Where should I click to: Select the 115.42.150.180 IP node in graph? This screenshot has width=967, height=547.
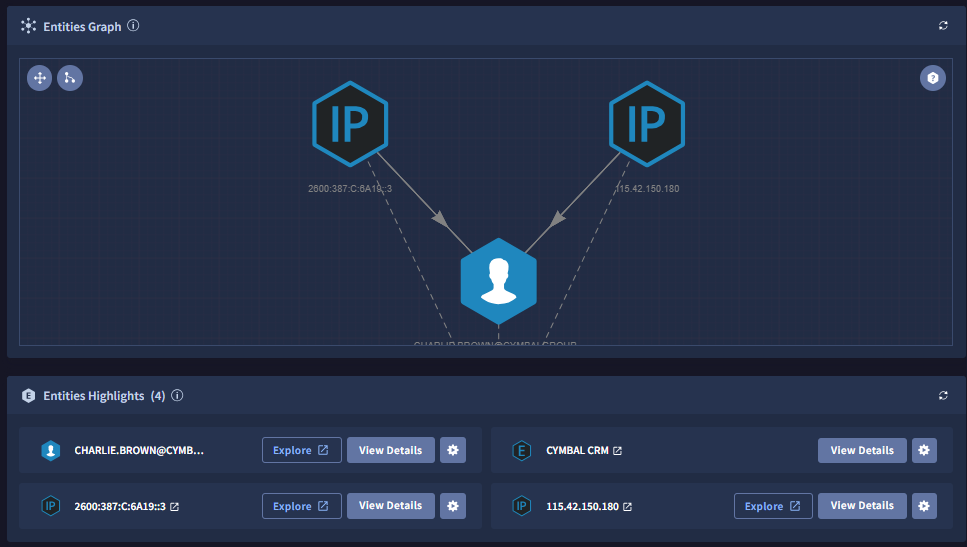click(x=647, y=123)
